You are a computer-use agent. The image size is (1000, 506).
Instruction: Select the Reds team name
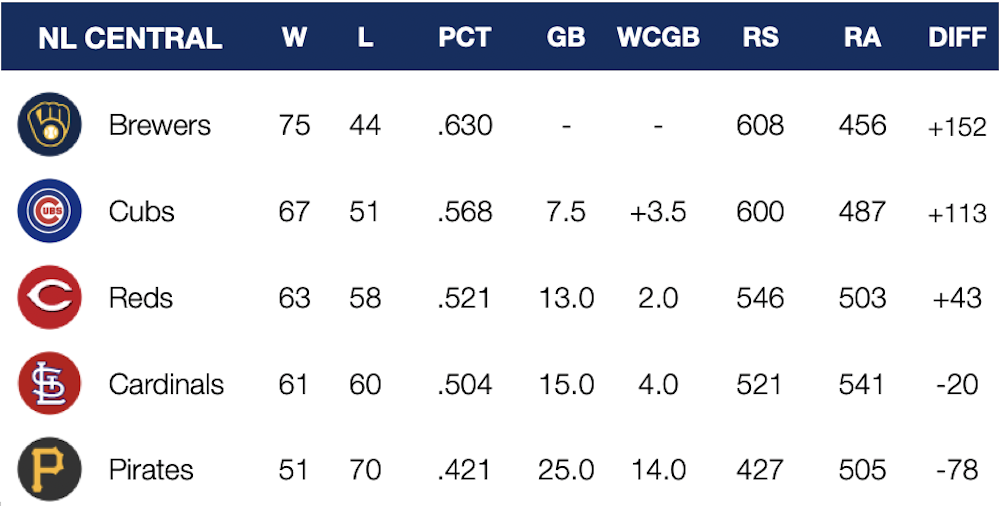[x=141, y=298]
